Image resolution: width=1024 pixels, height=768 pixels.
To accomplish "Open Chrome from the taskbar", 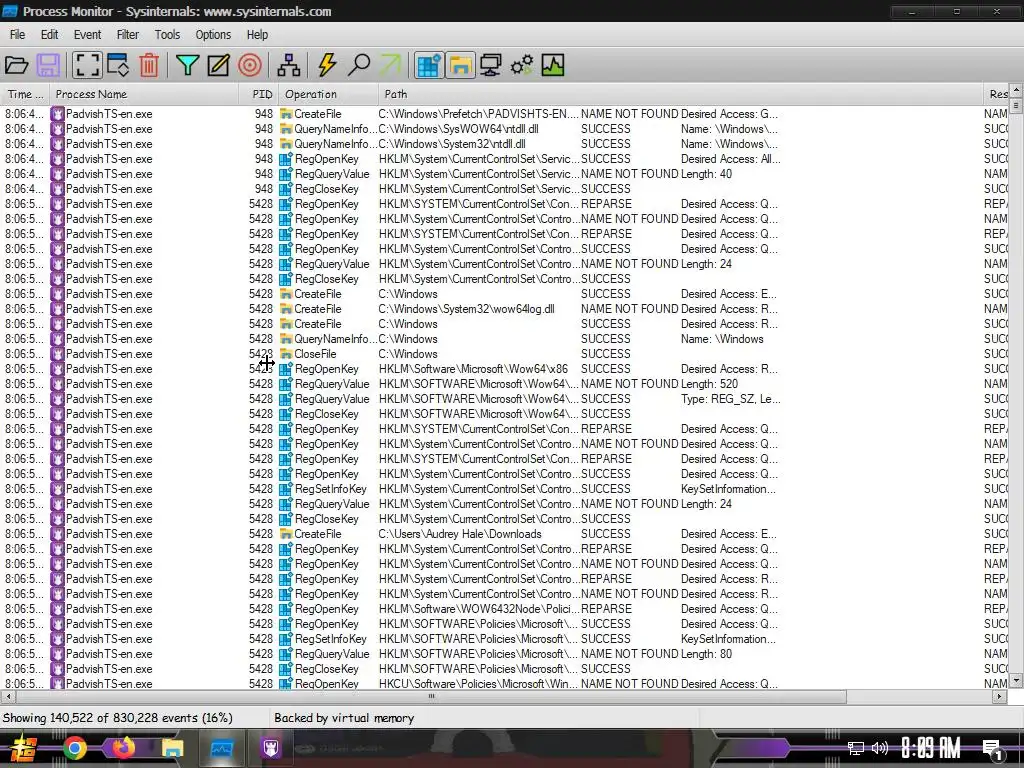I will [x=75, y=748].
